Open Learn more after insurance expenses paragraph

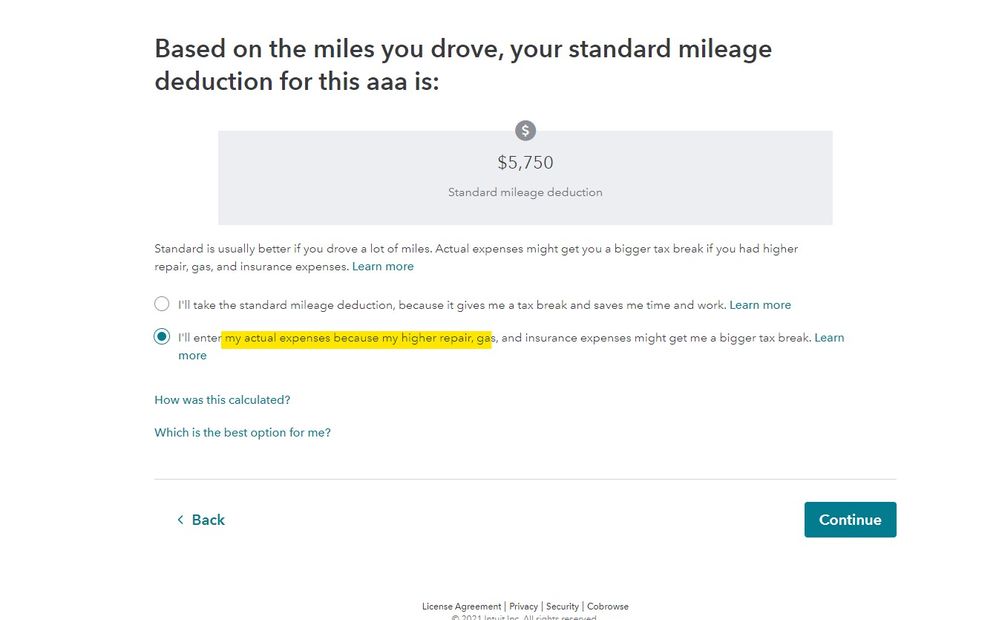[383, 266]
